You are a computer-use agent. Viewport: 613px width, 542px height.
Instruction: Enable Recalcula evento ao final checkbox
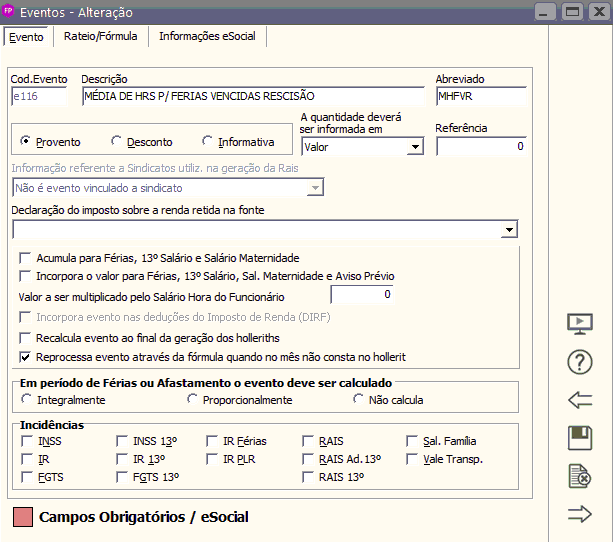click(26, 338)
